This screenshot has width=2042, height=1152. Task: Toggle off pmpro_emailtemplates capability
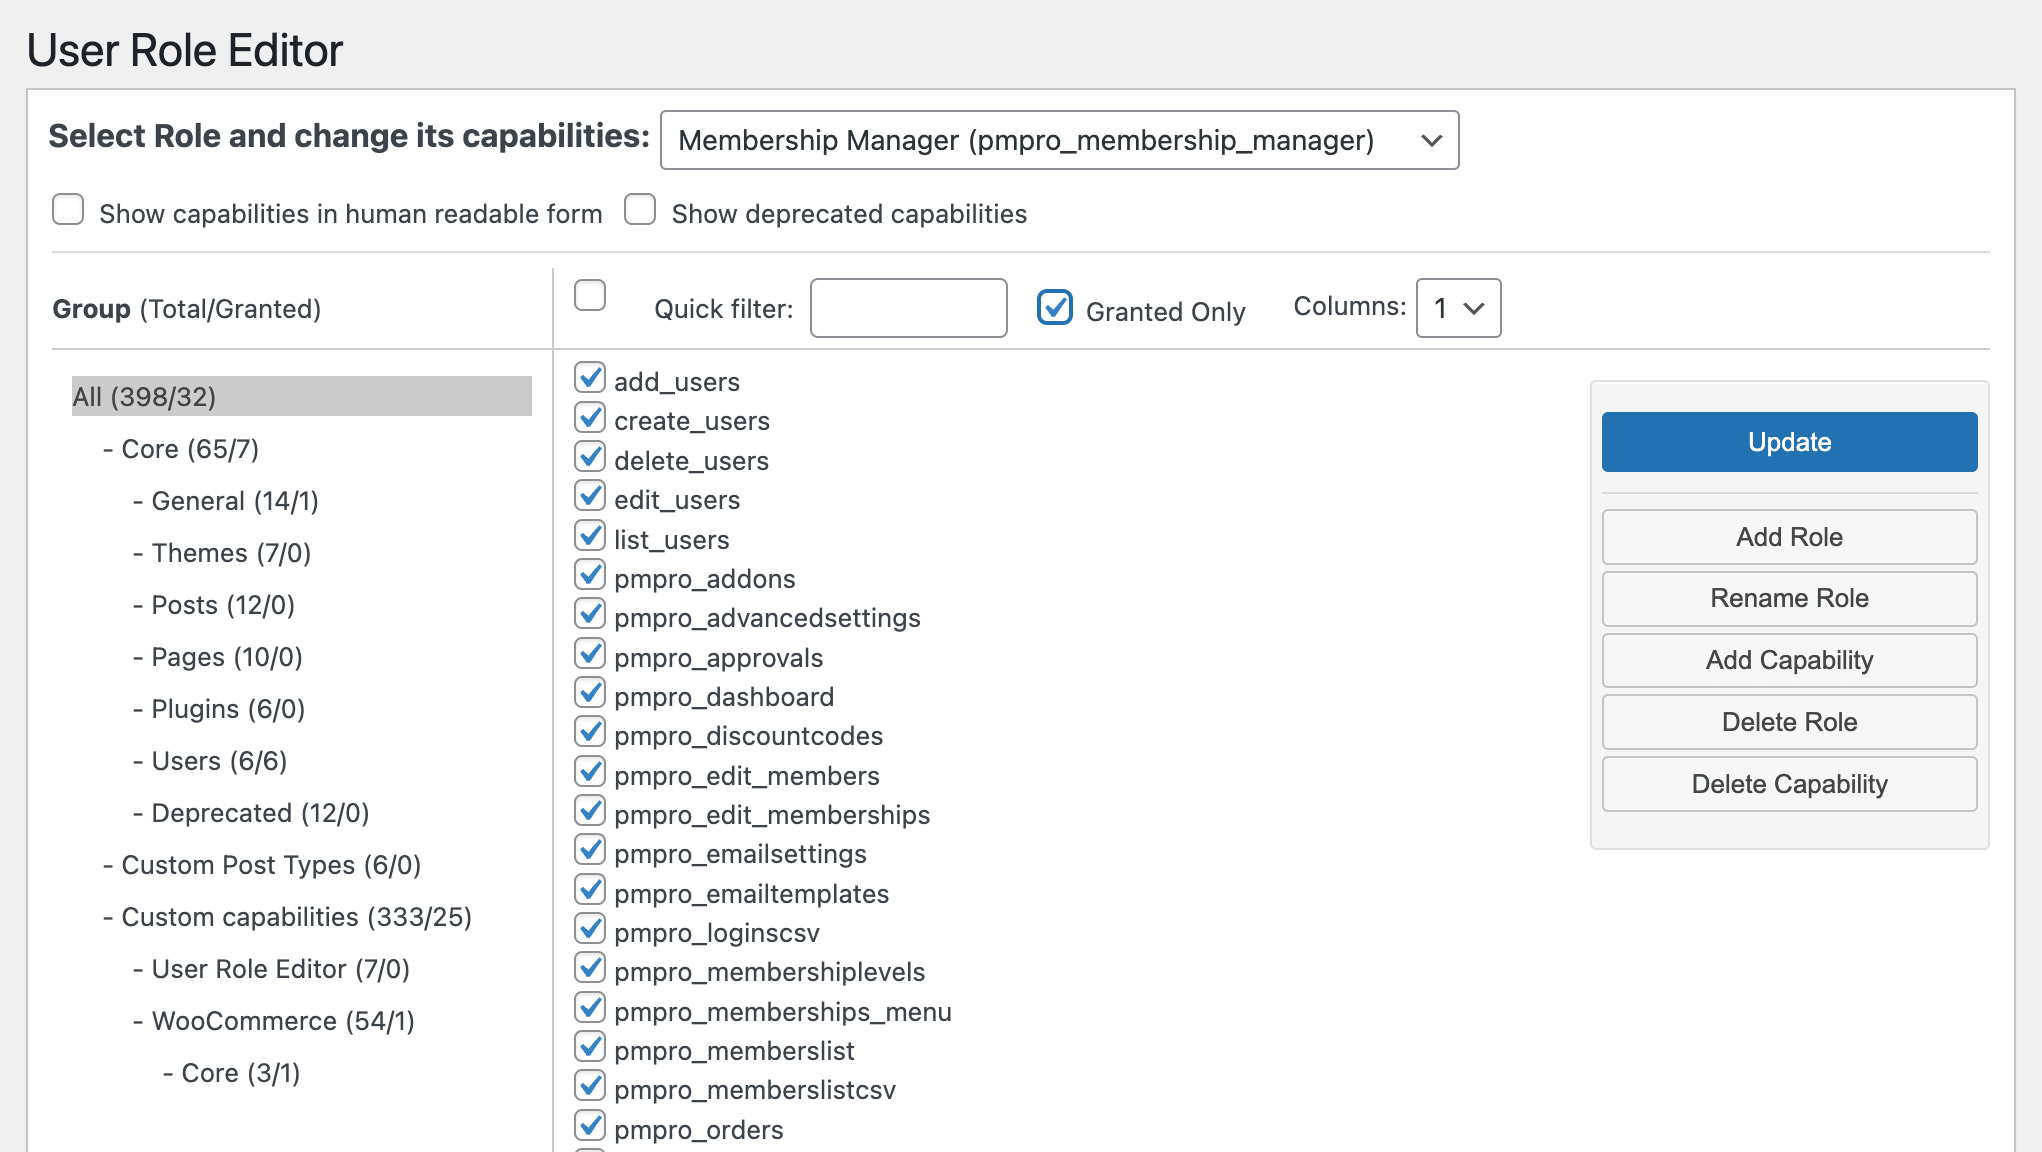tap(590, 889)
